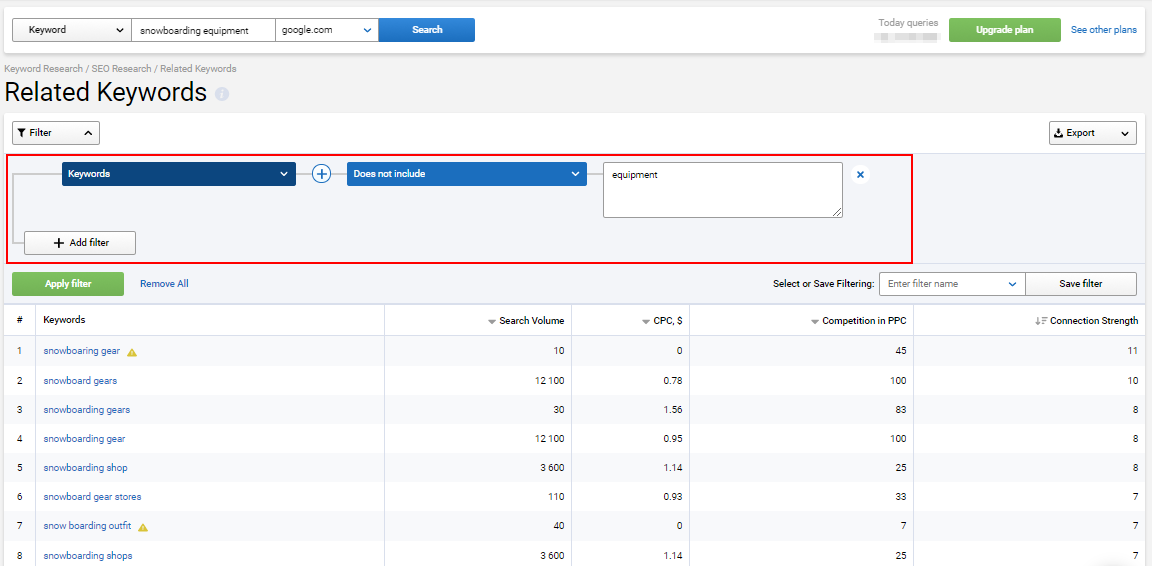Click warning icon next to snowboaring gear
The width and height of the screenshot is (1152, 566).
click(132, 352)
